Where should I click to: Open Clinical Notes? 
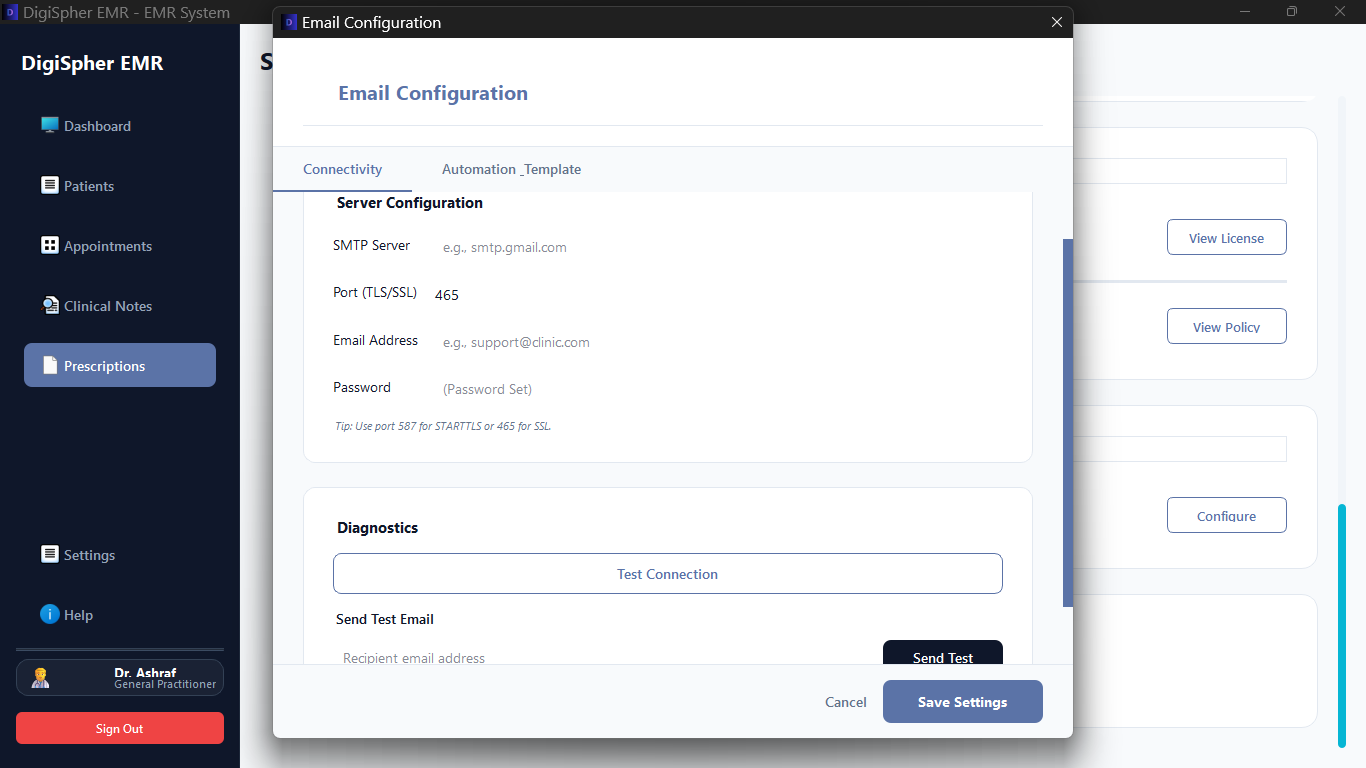click(50, 305)
